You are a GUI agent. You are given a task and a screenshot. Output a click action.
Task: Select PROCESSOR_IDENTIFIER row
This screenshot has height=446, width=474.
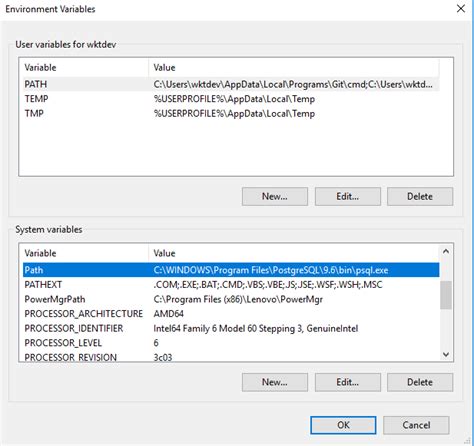coord(231,329)
